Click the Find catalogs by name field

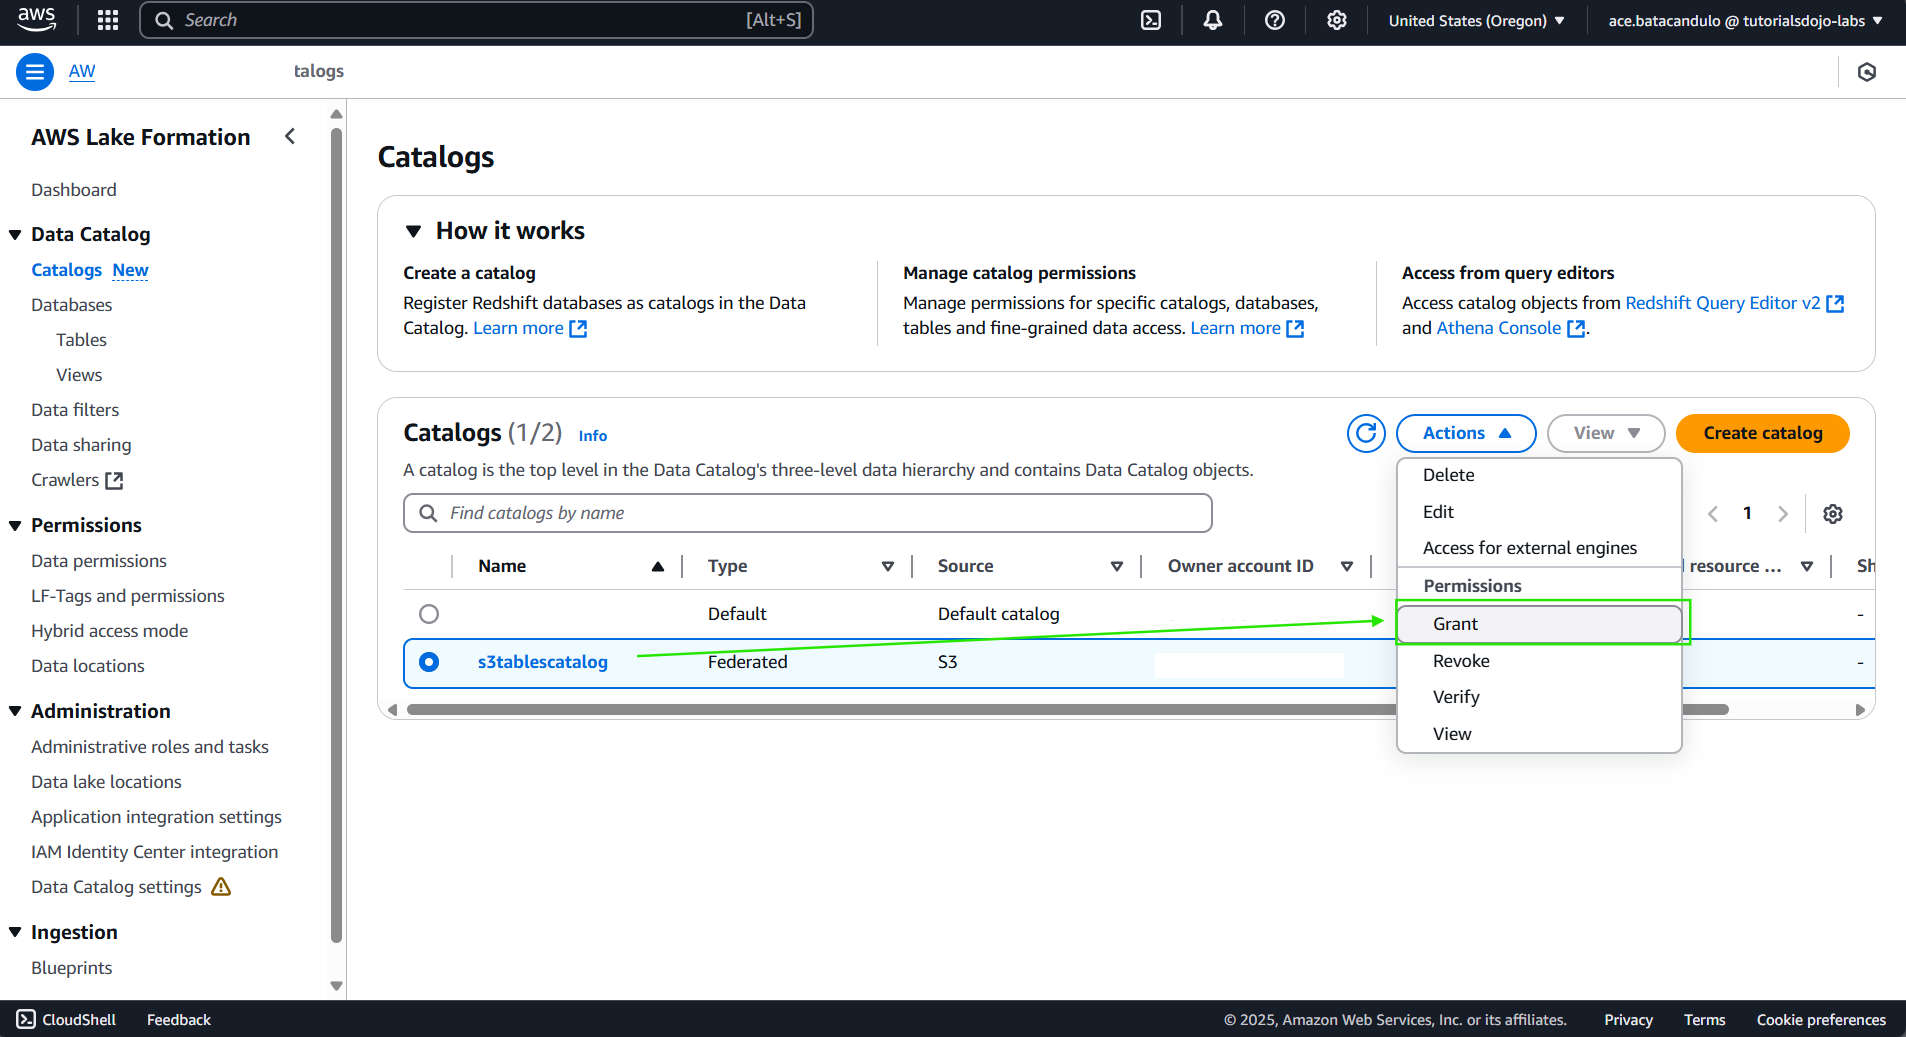point(808,513)
